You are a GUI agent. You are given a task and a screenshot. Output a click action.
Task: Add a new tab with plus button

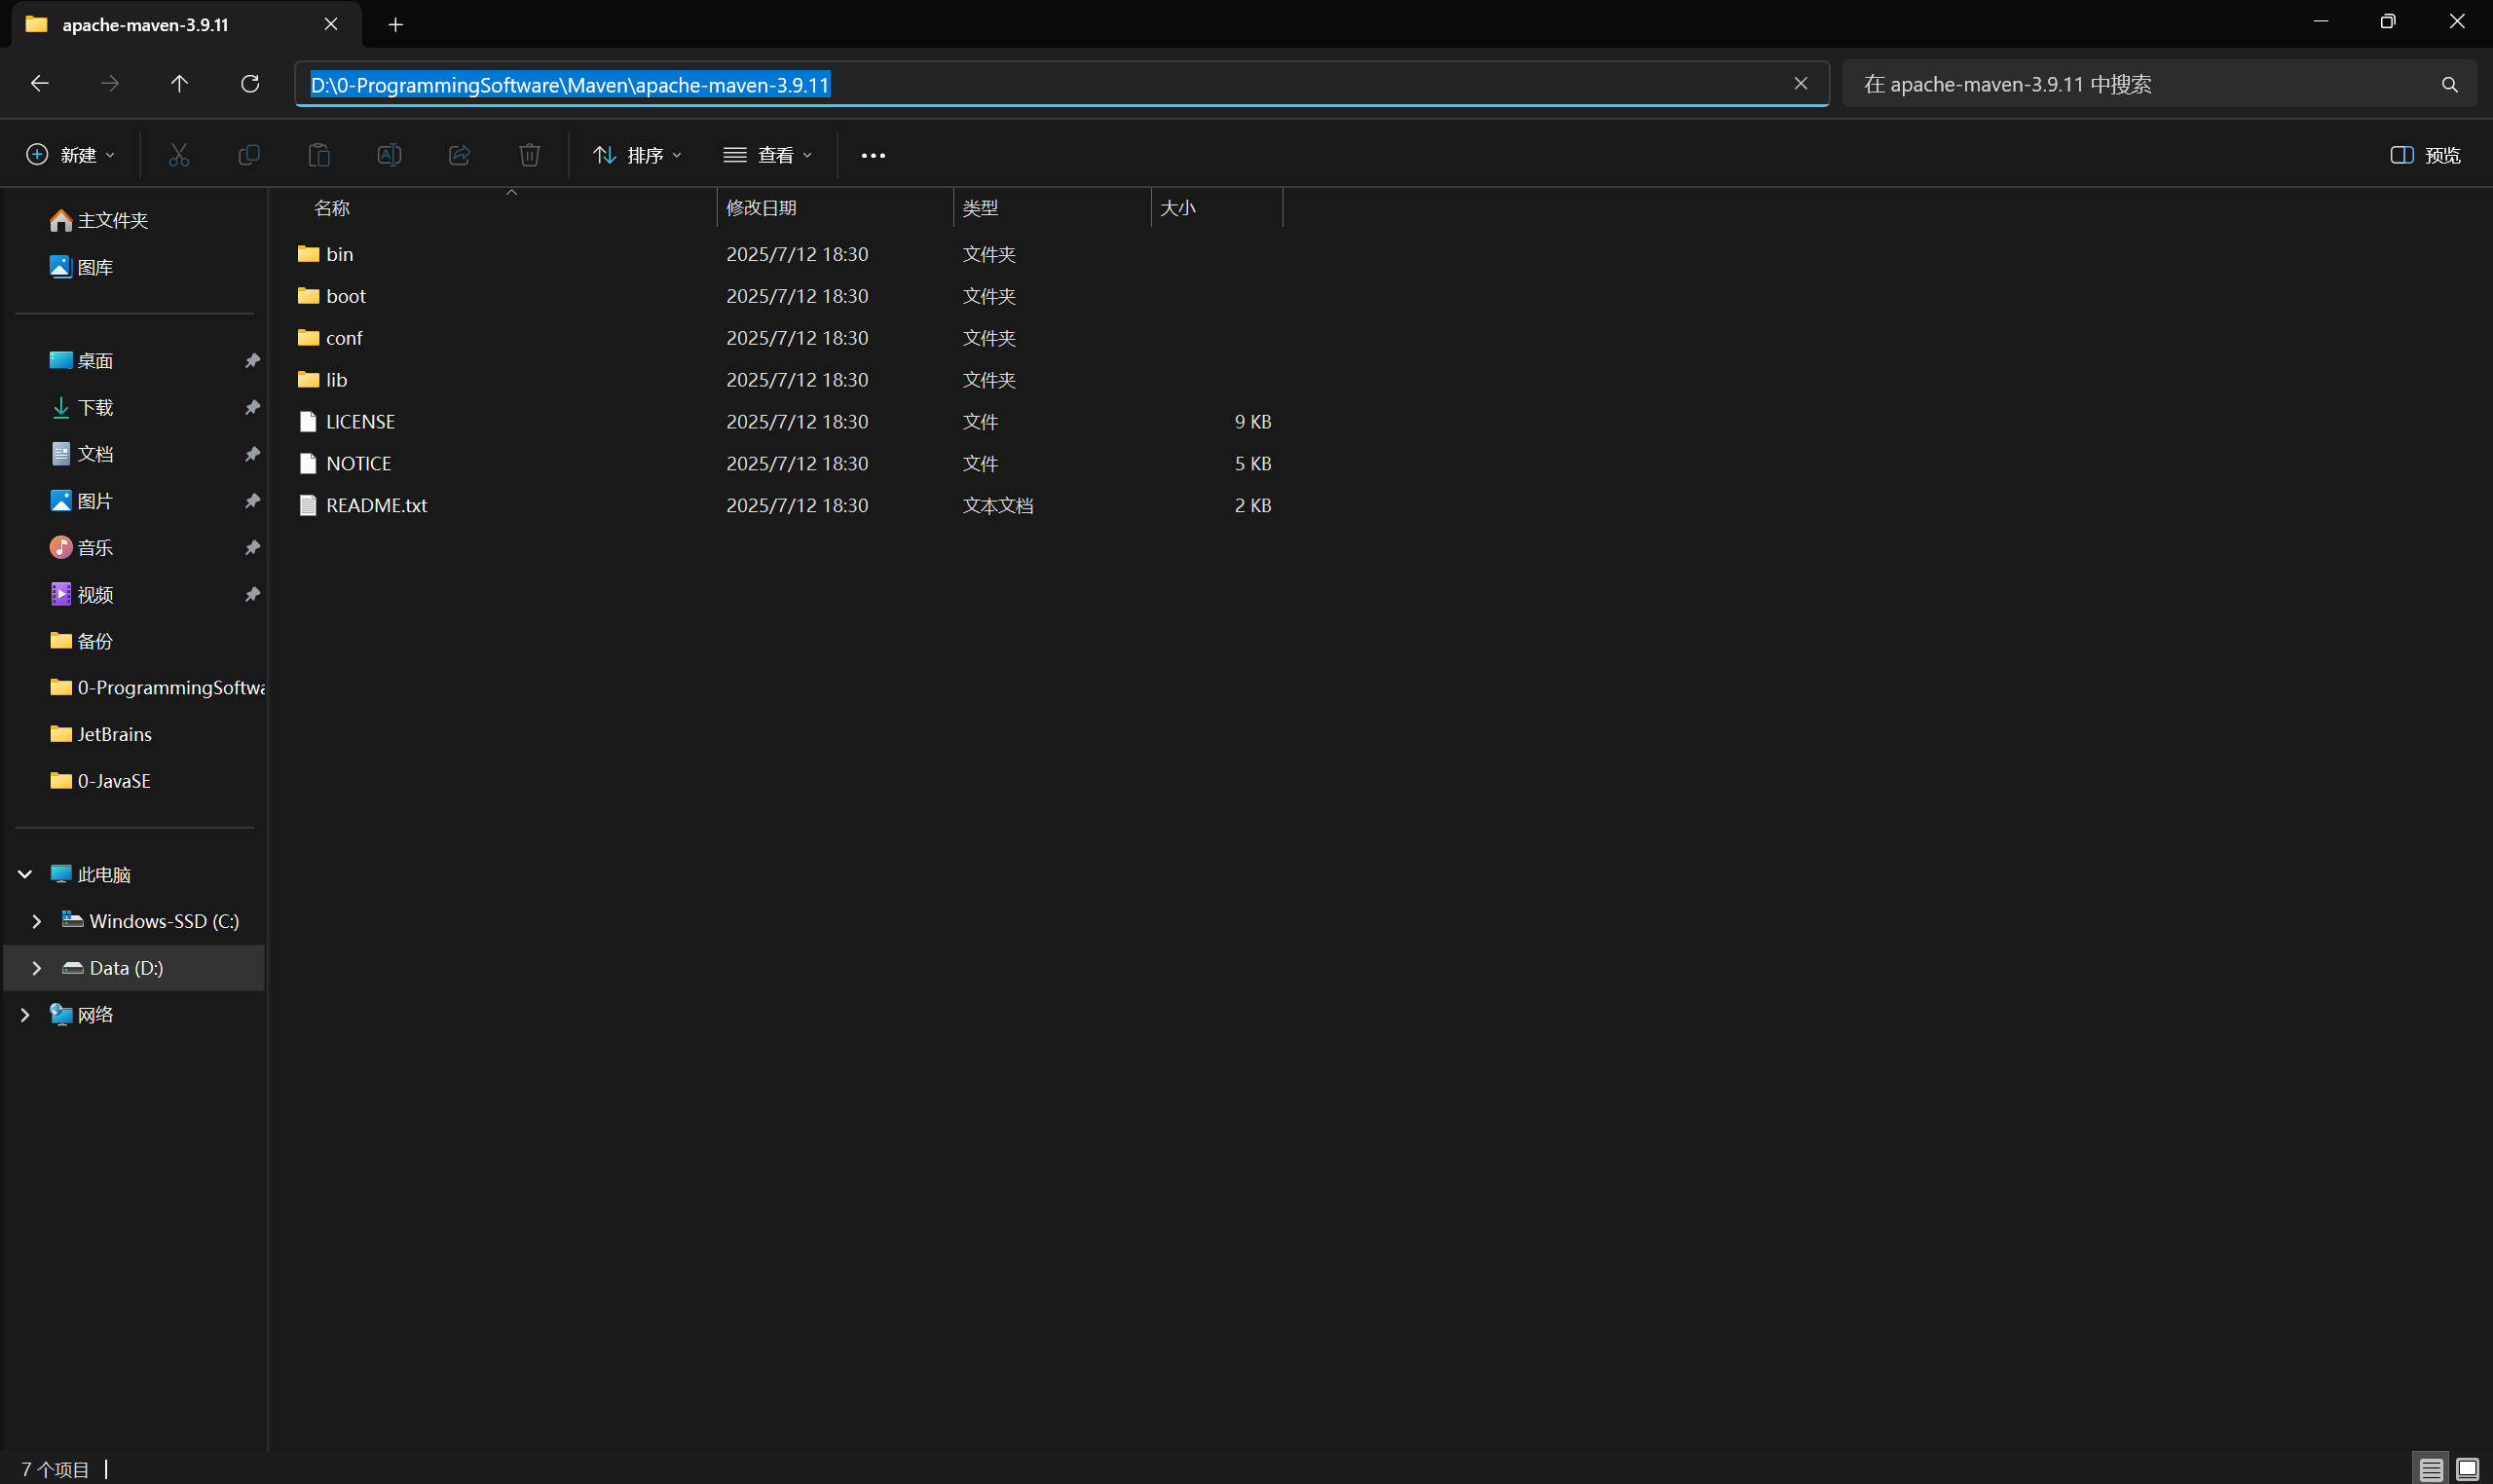395,25
